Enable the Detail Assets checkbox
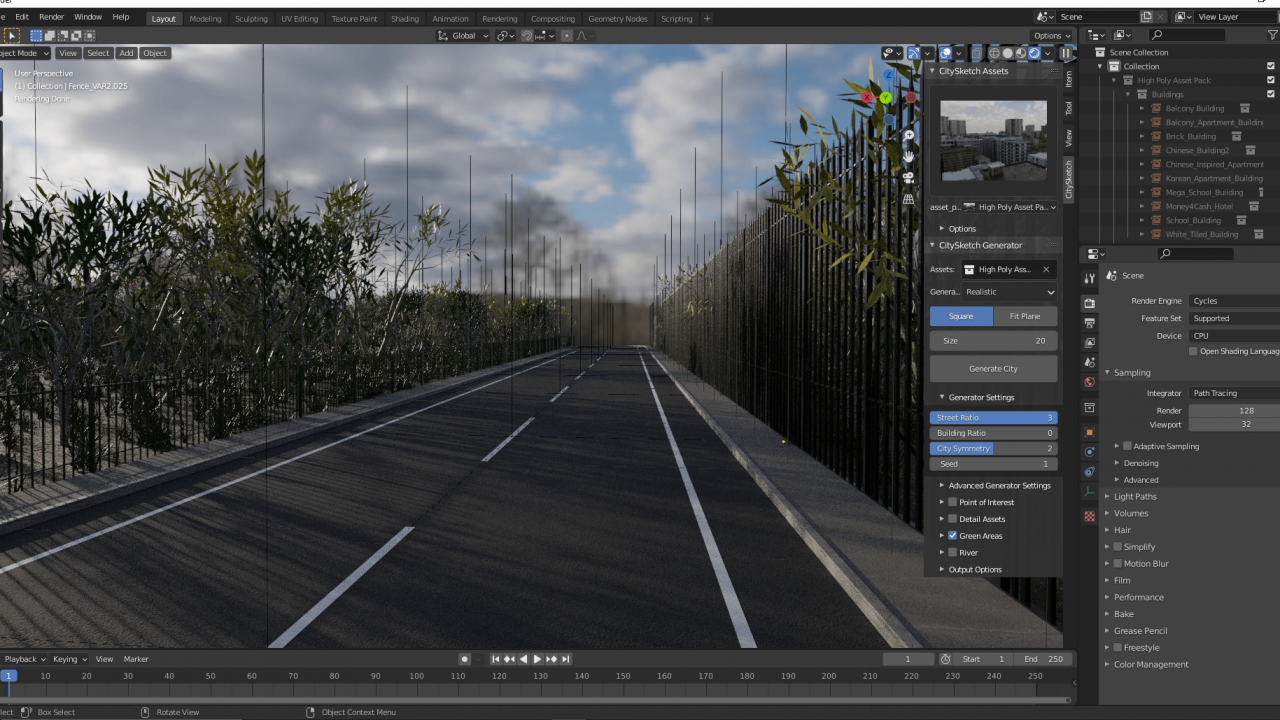The width and height of the screenshot is (1280, 720). (x=952, y=519)
